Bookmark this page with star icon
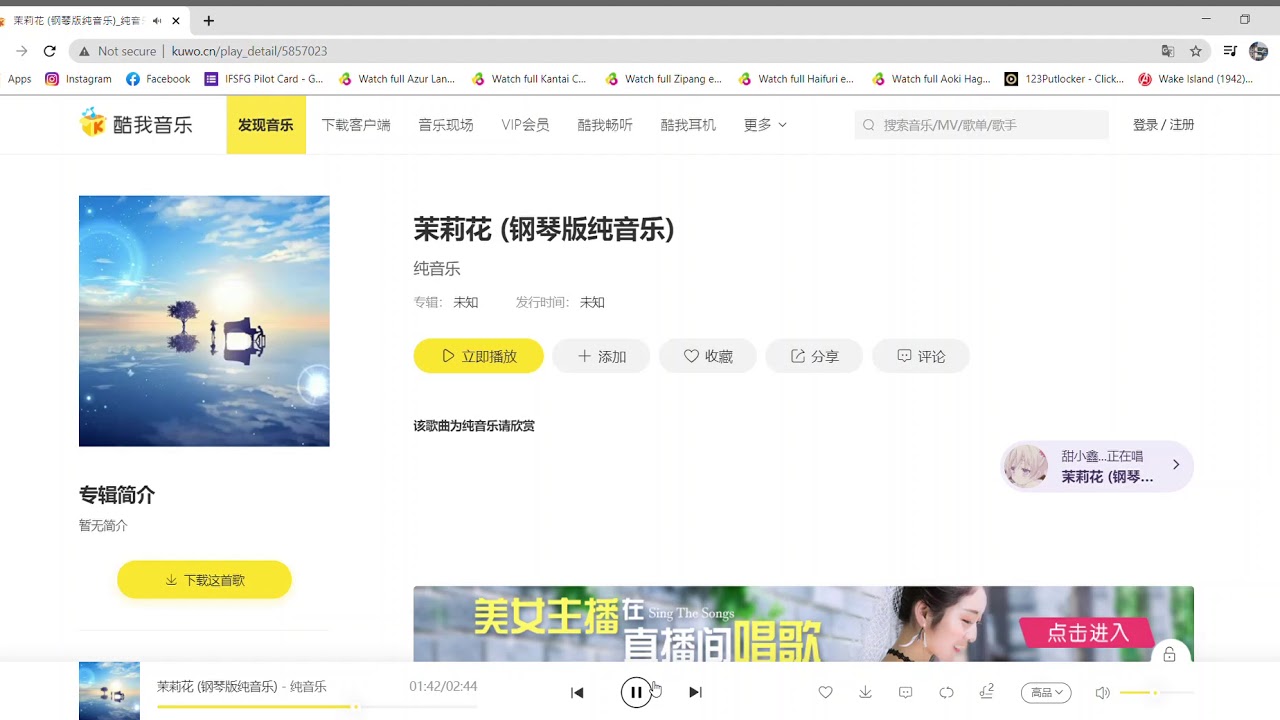Image resolution: width=1280 pixels, height=720 pixels. (1195, 51)
